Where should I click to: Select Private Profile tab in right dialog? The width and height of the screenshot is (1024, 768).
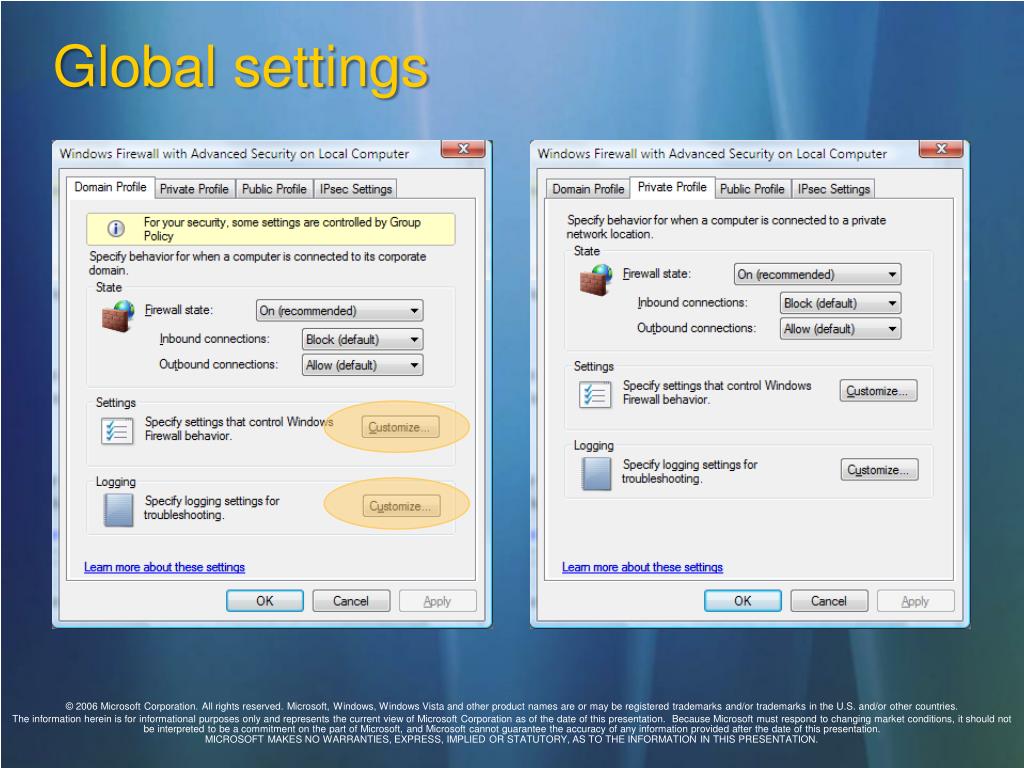click(672, 187)
